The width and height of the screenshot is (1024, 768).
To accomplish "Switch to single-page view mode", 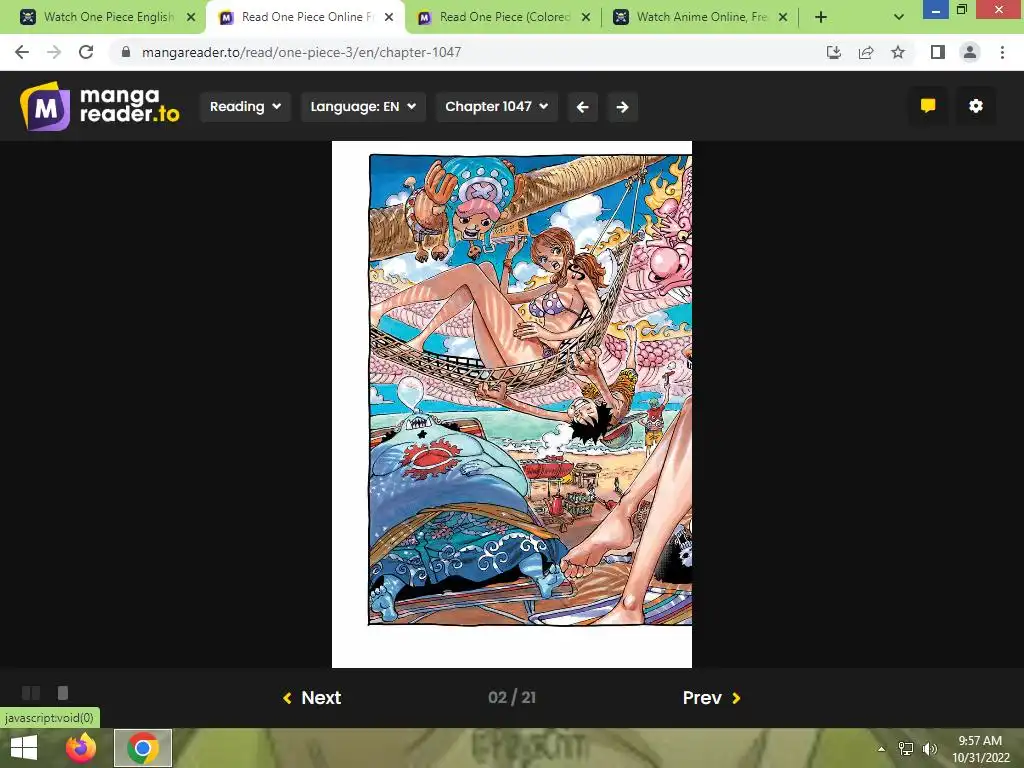I will pos(63,692).
